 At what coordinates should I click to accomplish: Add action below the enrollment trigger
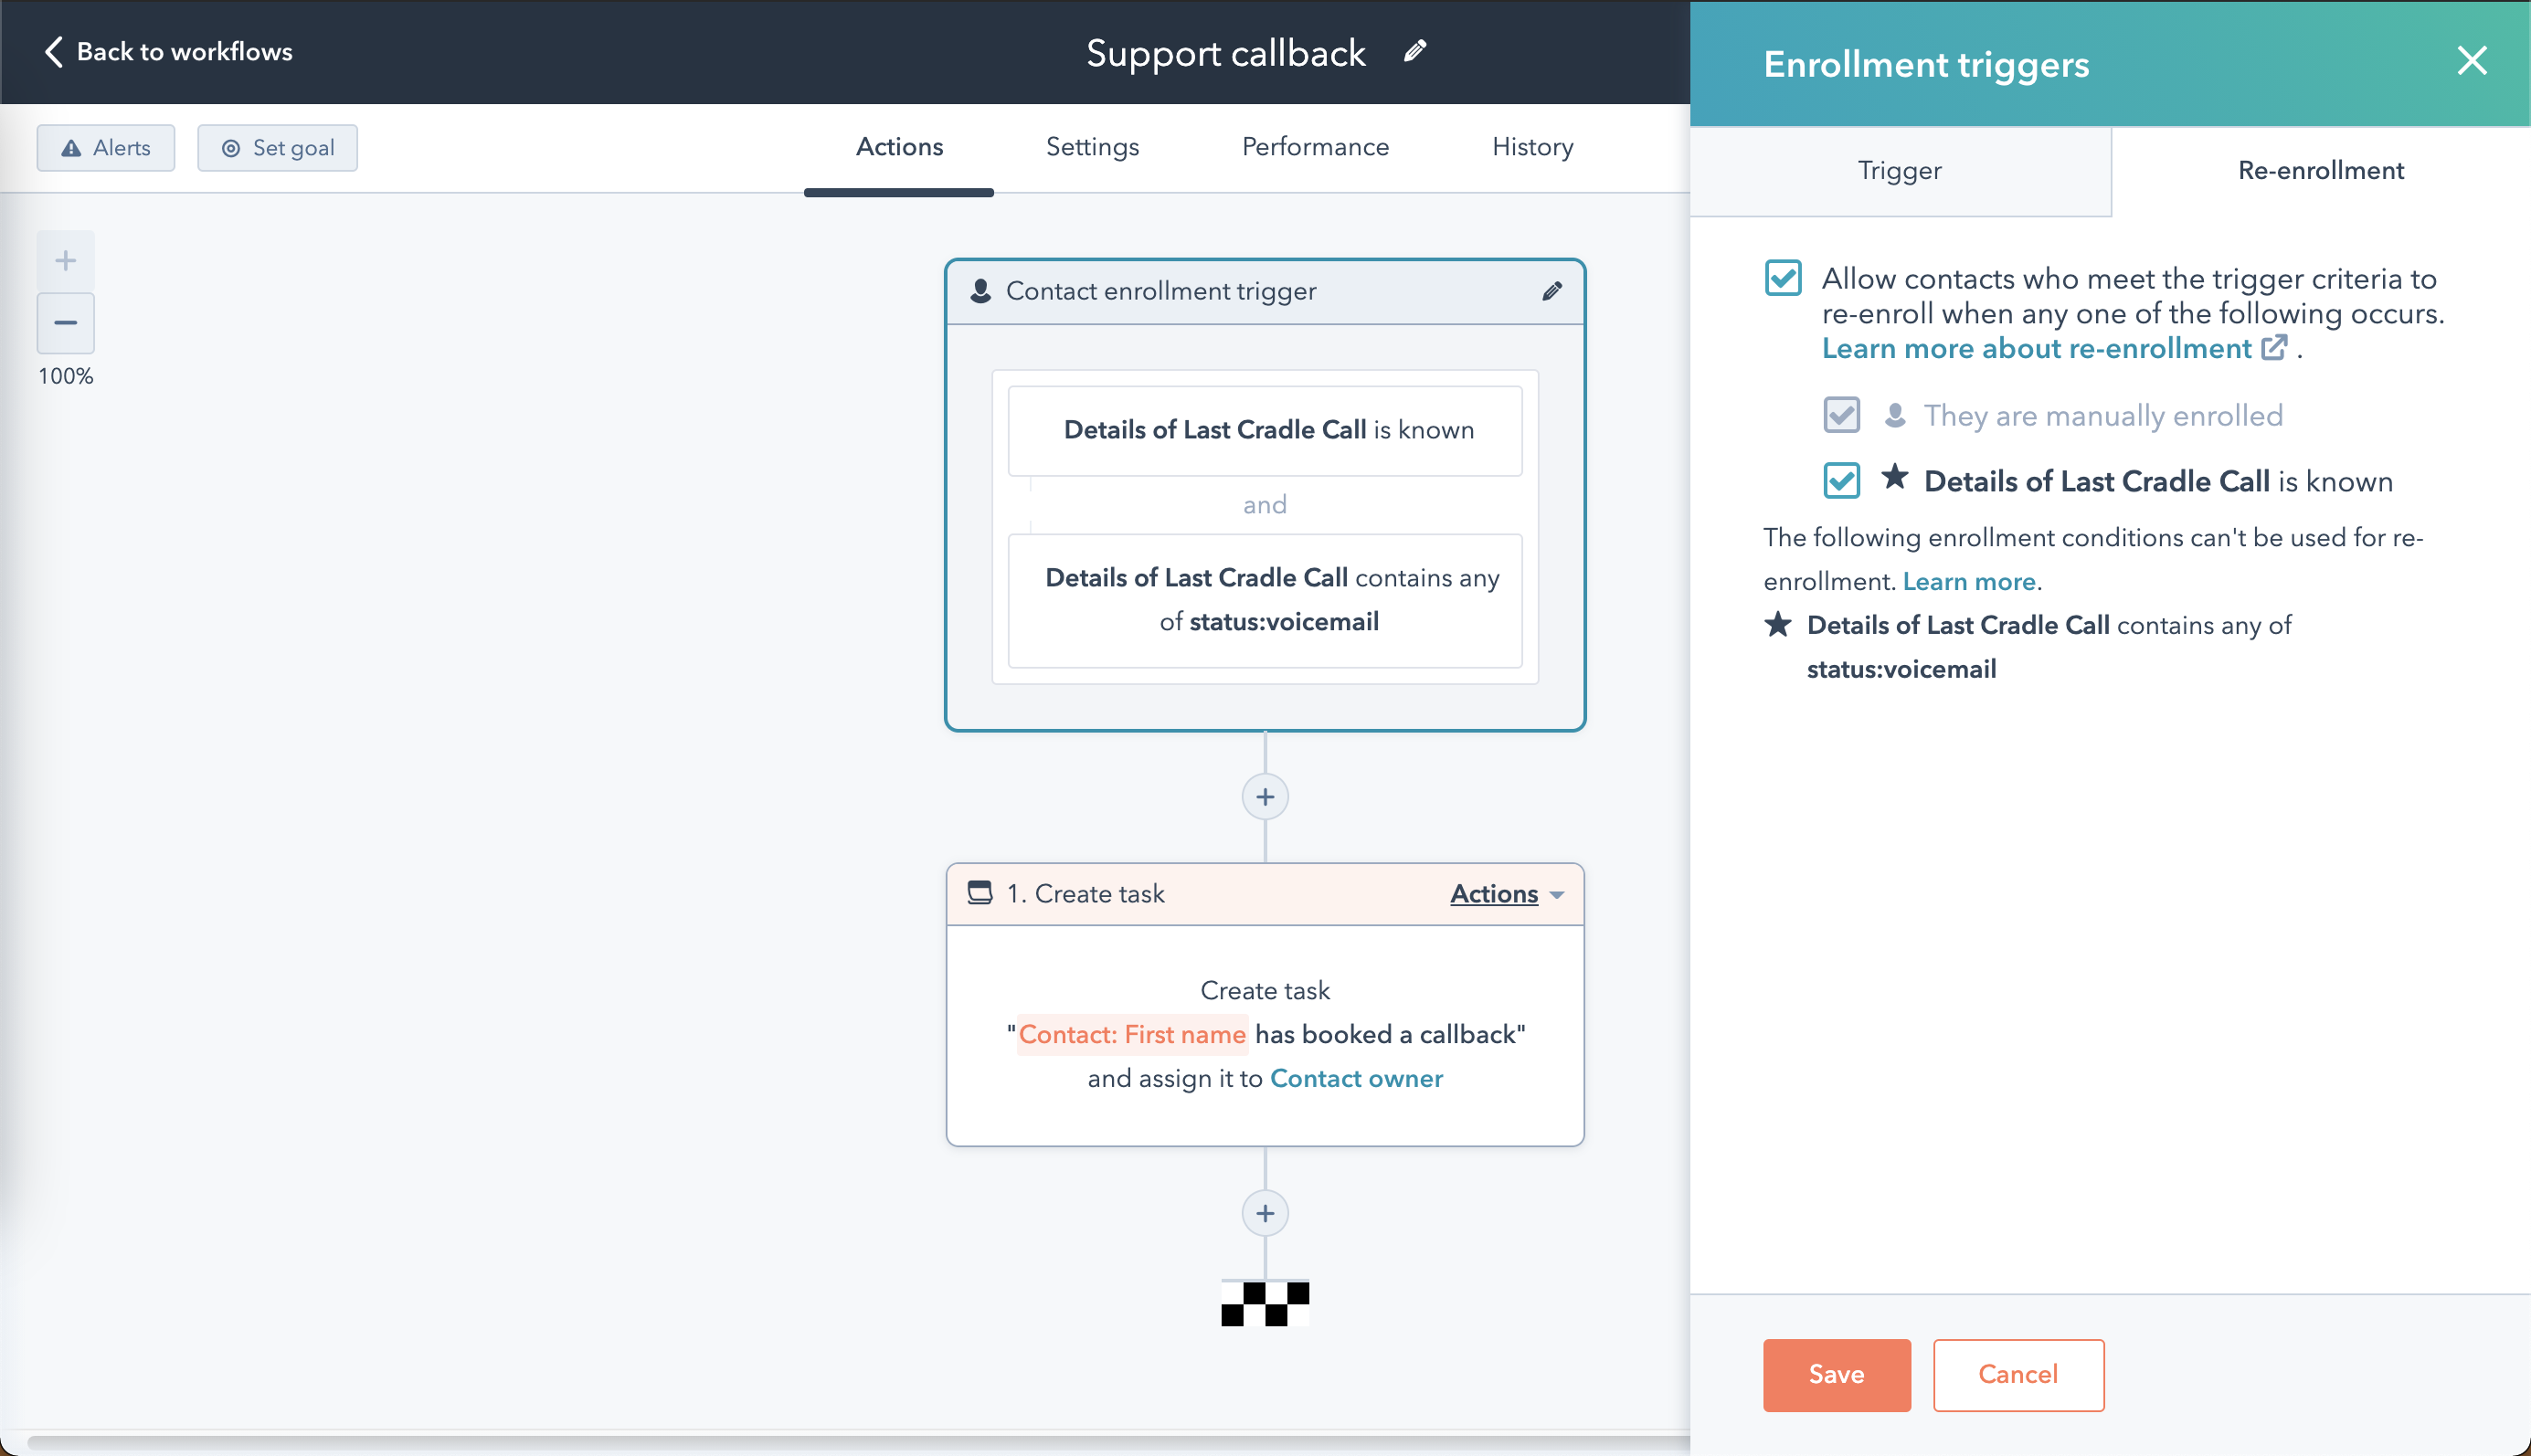click(1265, 797)
